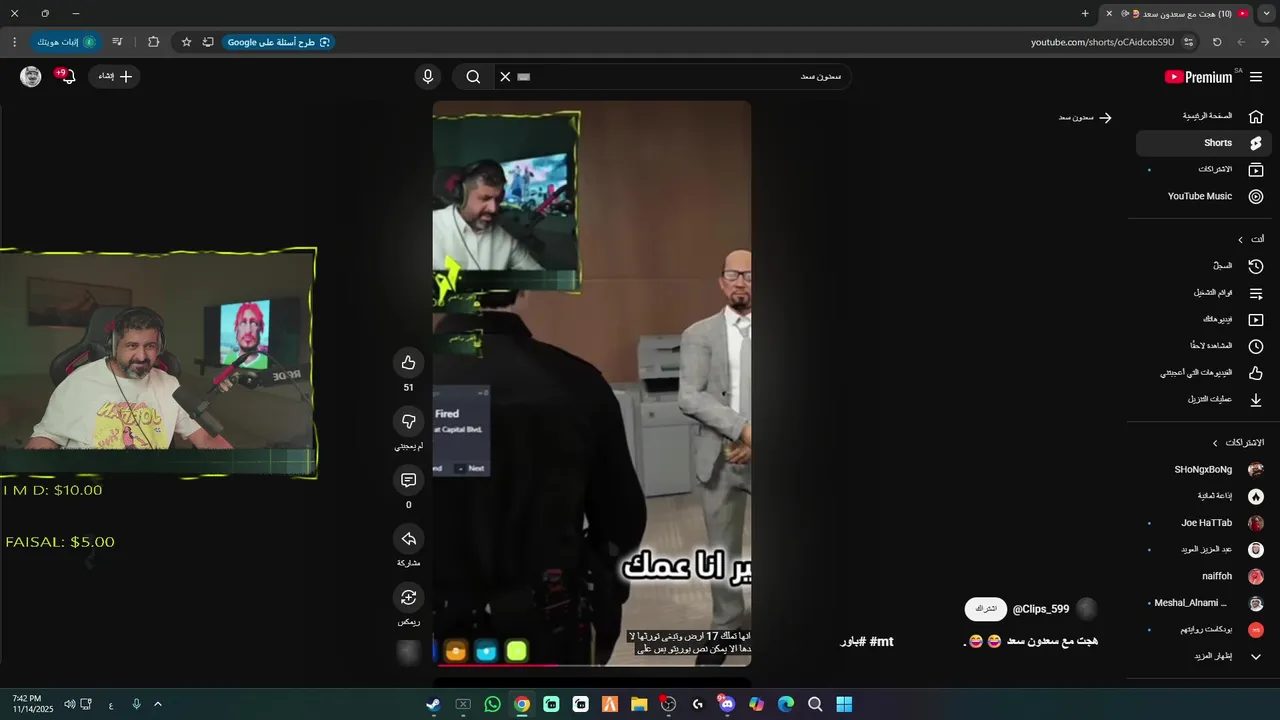Open the Chrome tab search dropdown
Image resolution: width=1280 pixels, height=720 pixels.
1267,14
